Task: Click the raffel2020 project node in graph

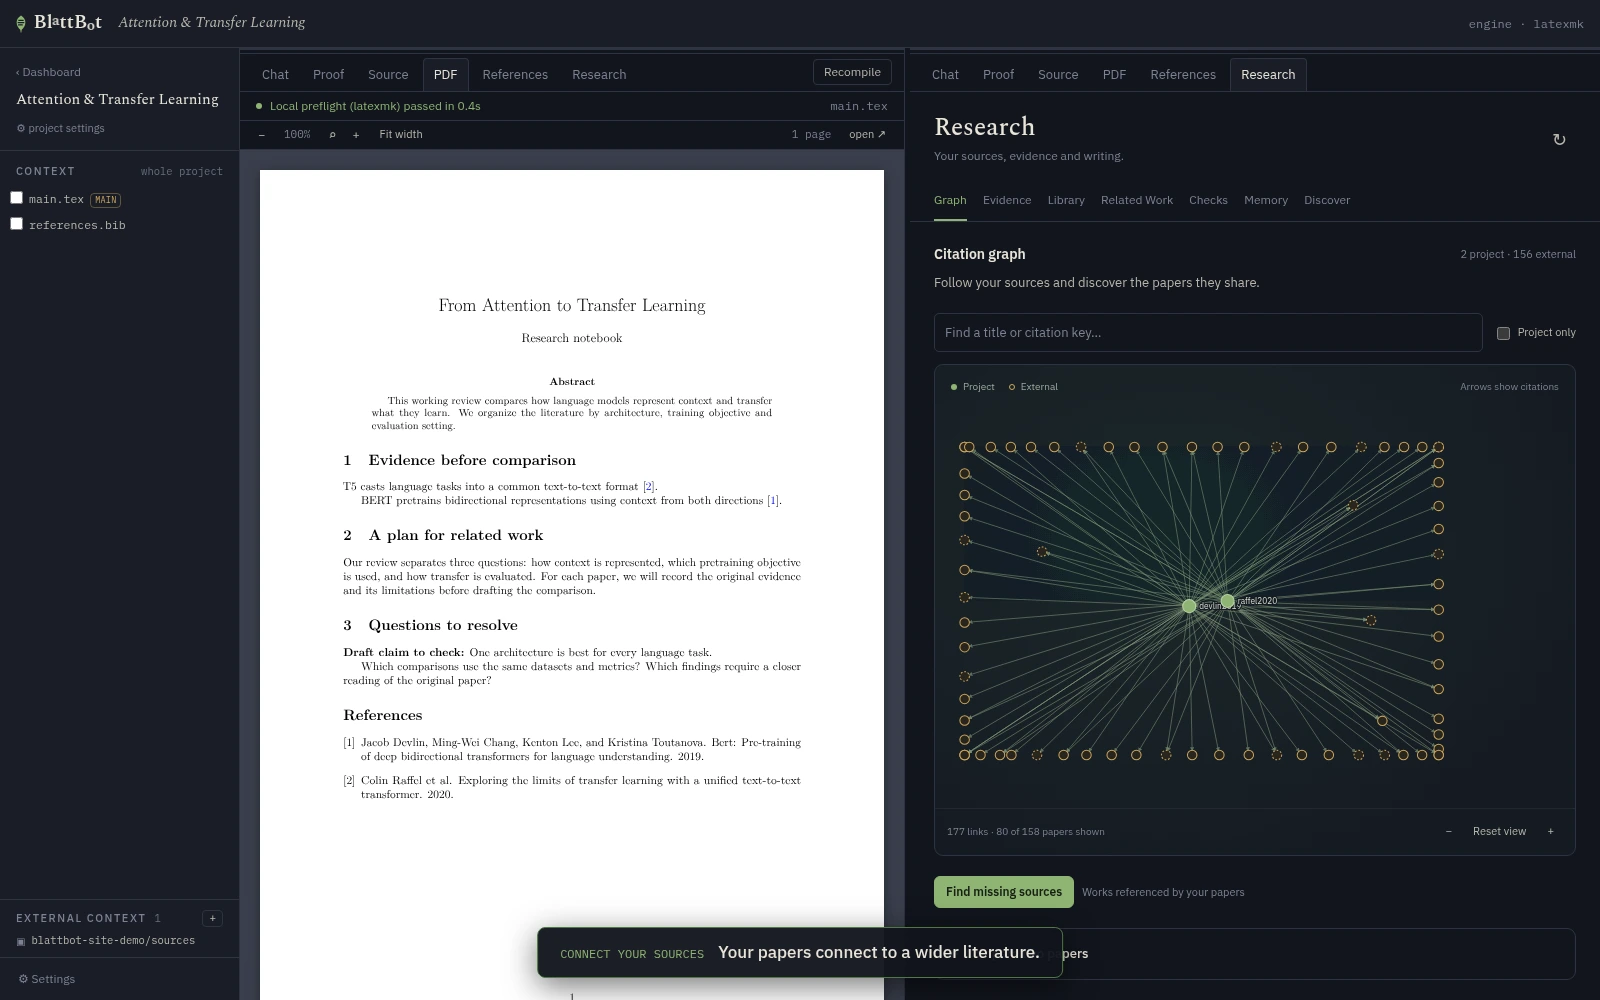Action: coord(1227,601)
